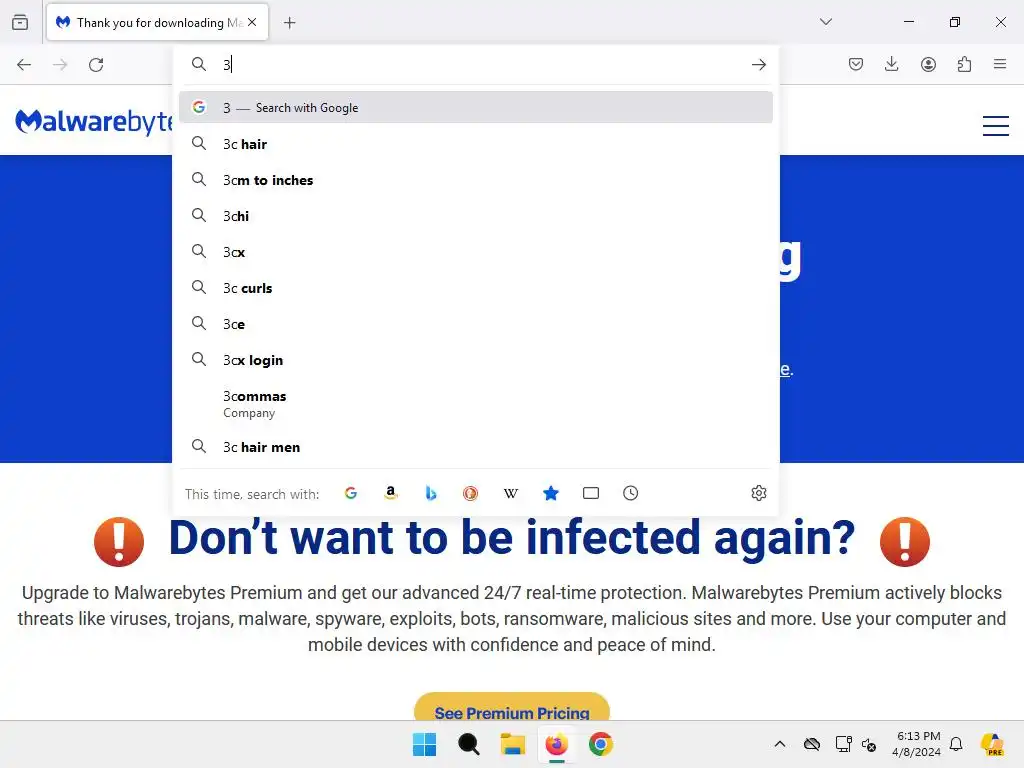Show hidden system tray icons
1024x768 pixels.
pos(780,744)
